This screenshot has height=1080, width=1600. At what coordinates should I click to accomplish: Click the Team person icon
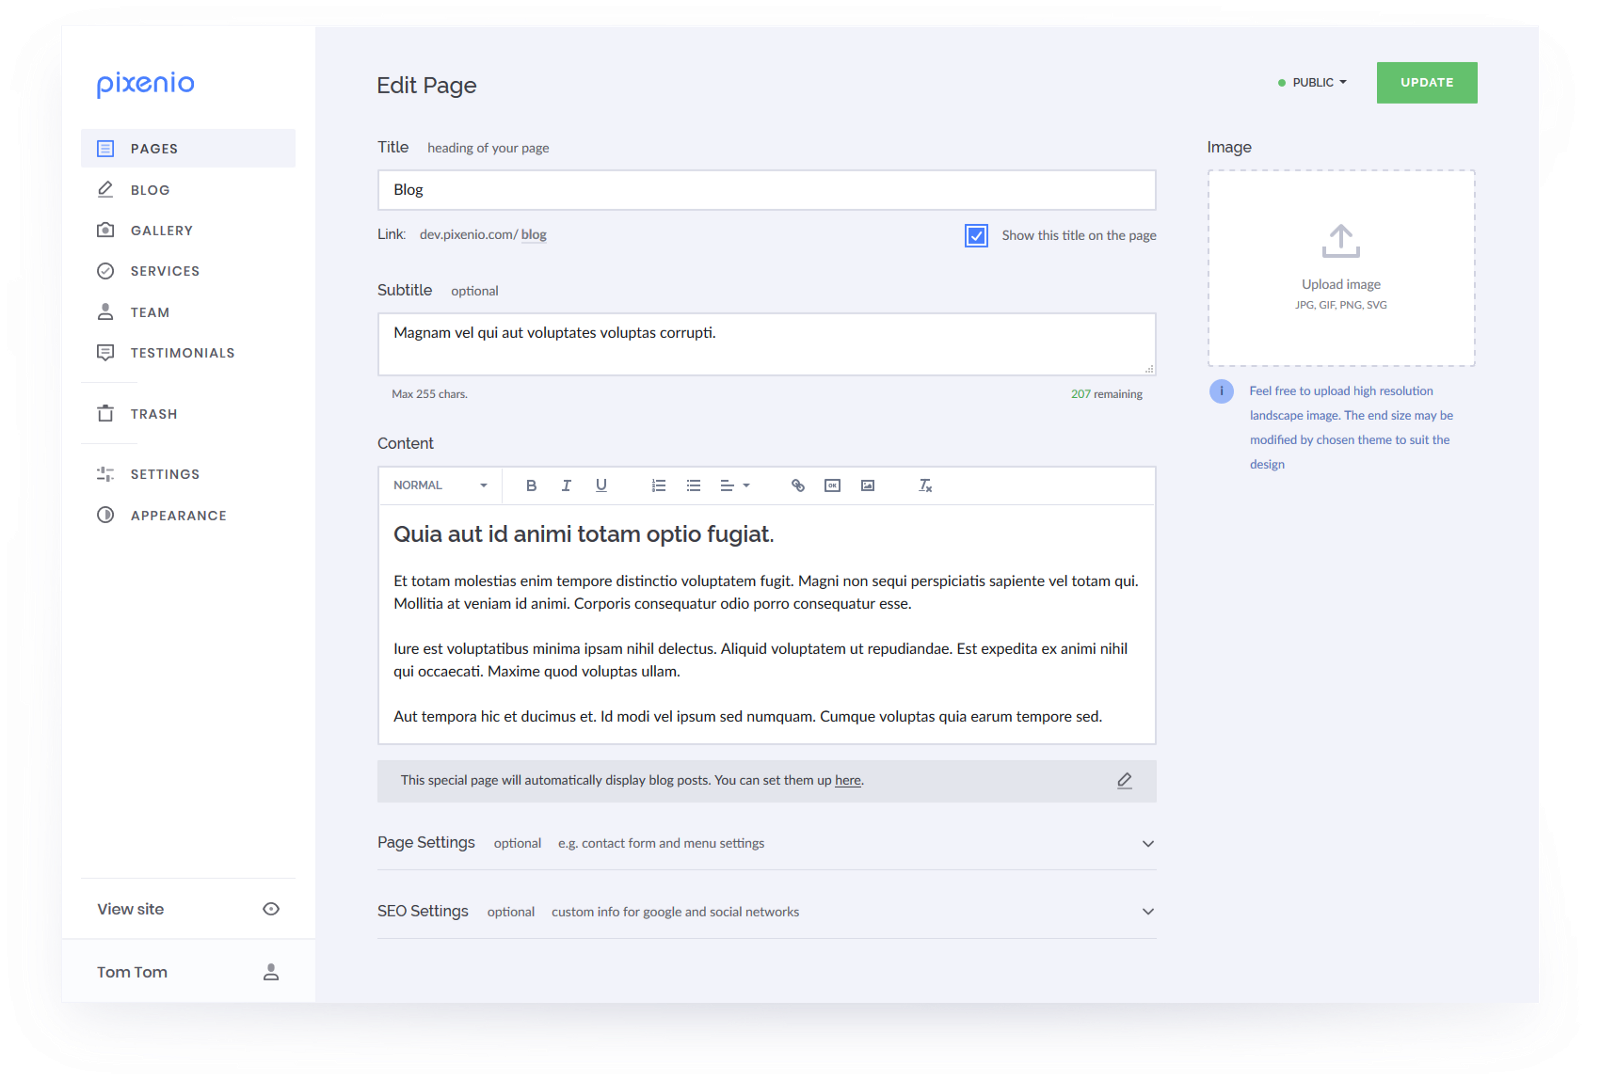pyautogui.click(x=105, y=312)
